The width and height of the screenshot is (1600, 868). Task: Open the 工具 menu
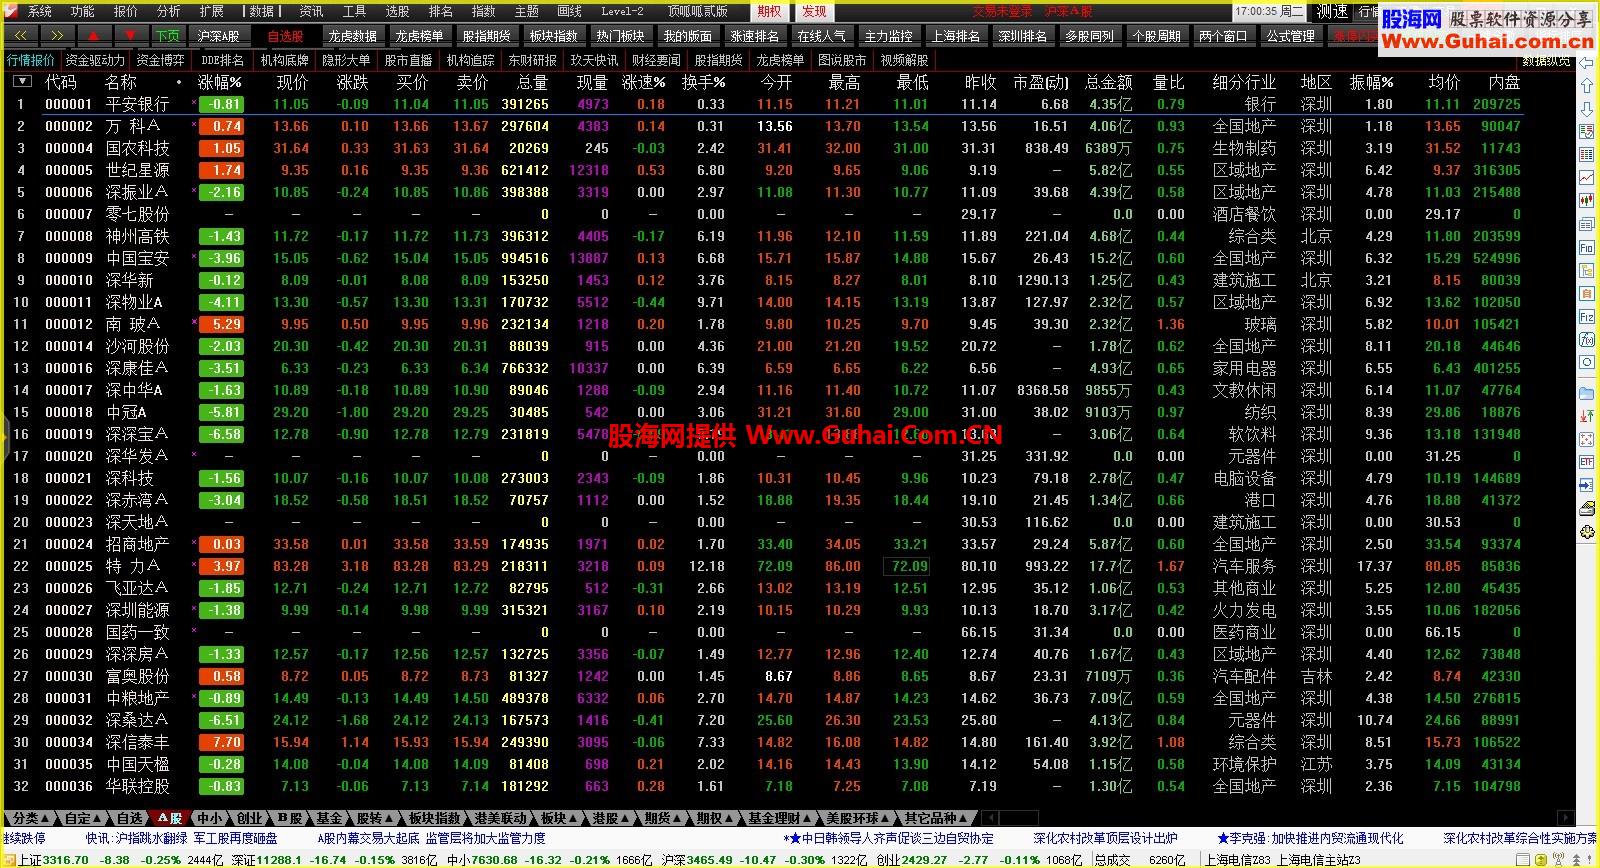point(355,11)
